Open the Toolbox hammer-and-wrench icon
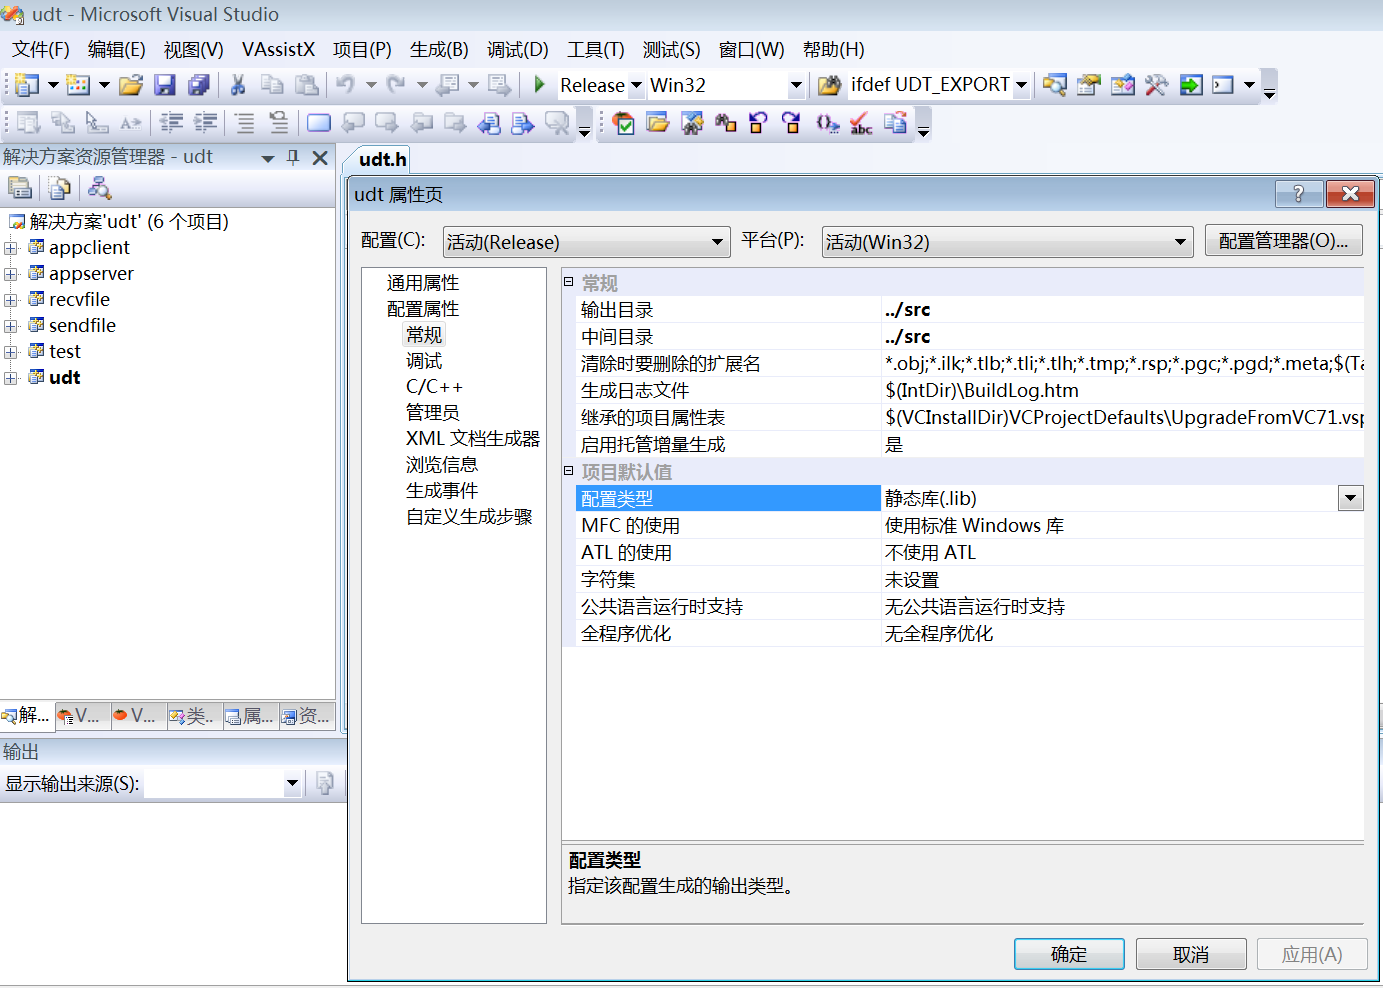This screenshot has height=988, width=1383. pyautogui.click(x=1156, y=85)
